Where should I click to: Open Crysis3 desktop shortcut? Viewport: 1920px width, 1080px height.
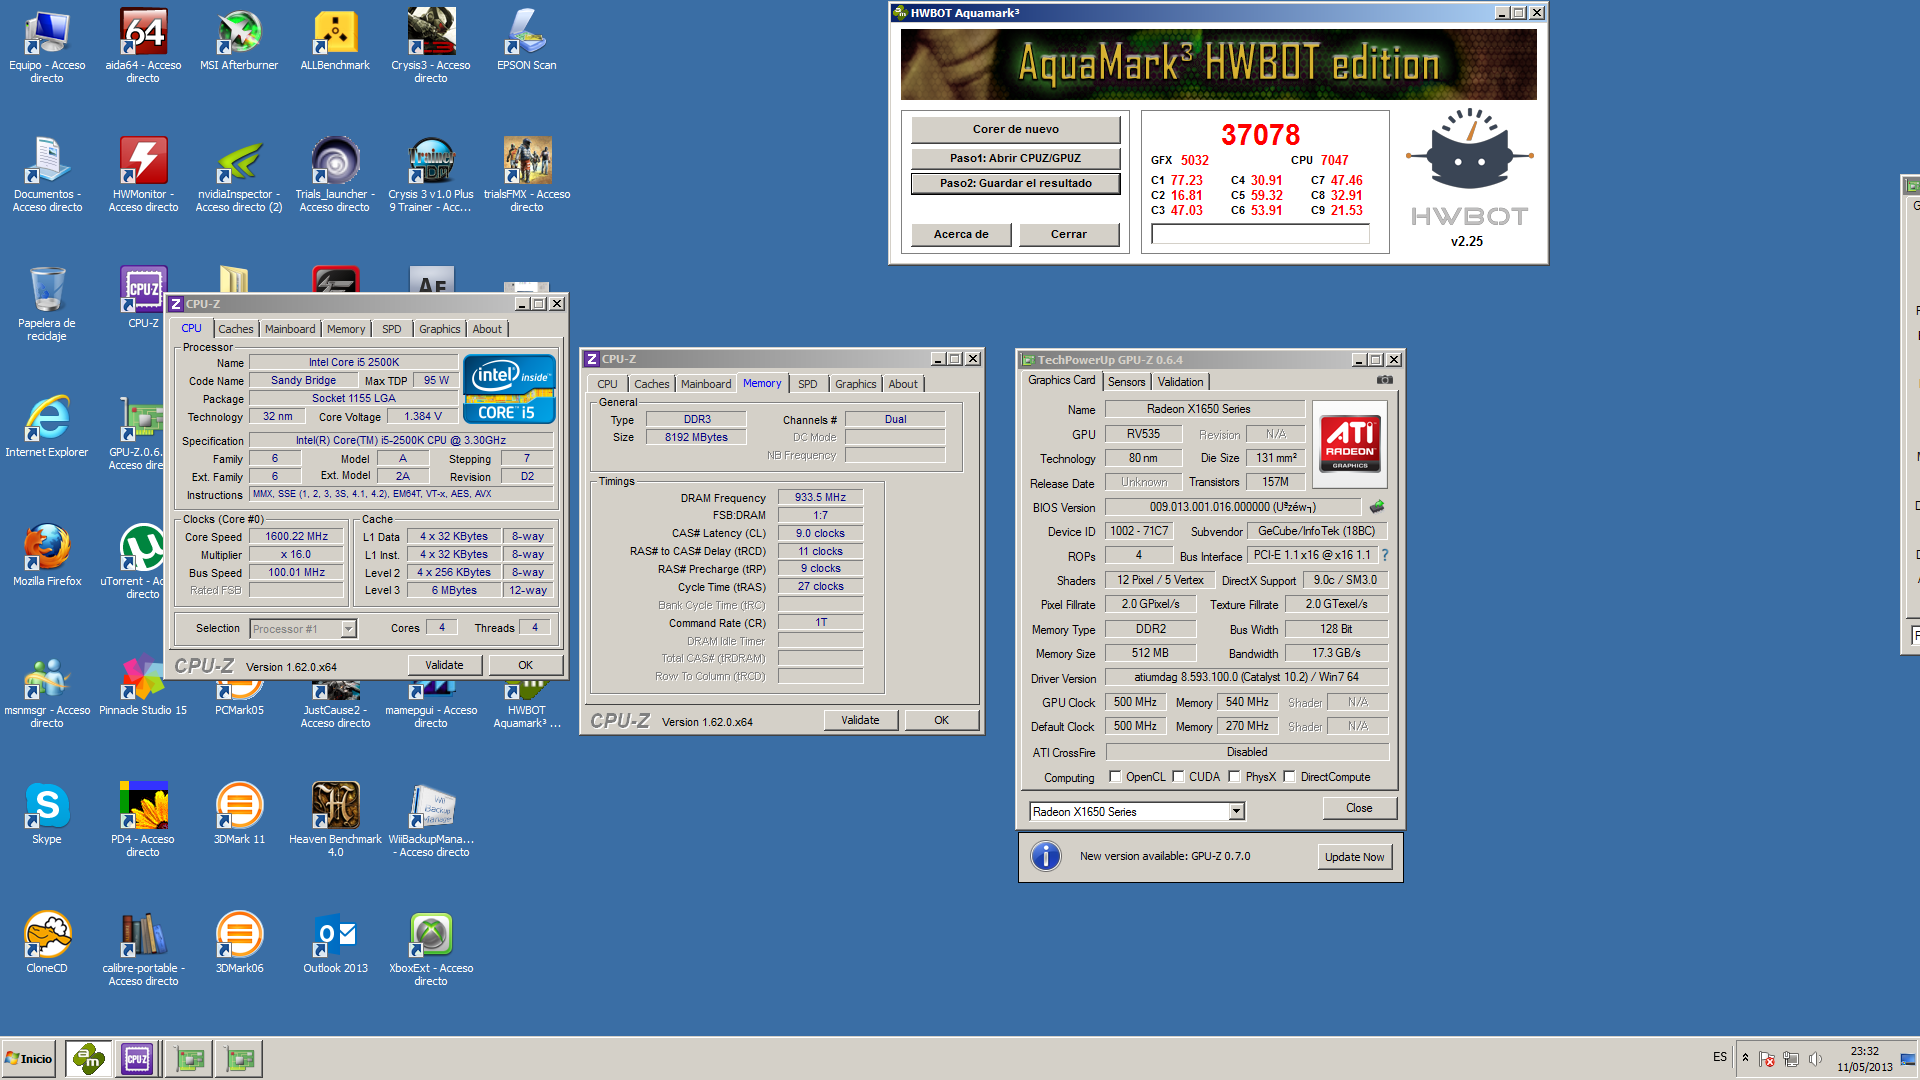(431, 45)
